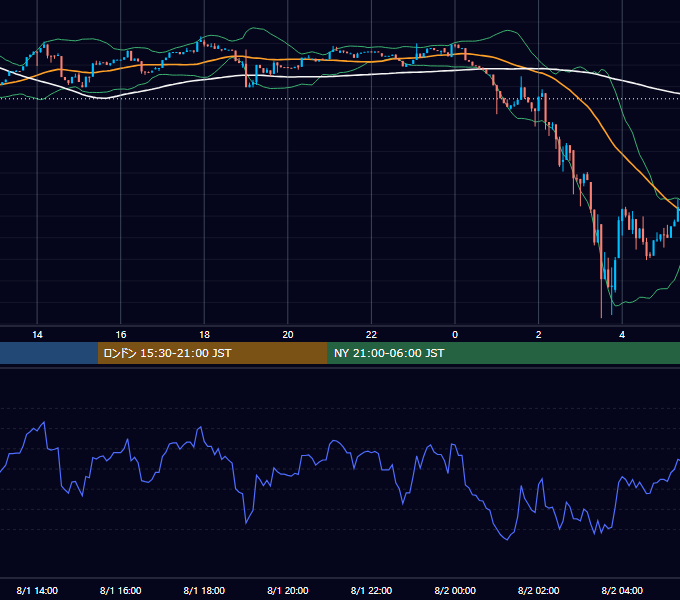This screenshot has width=680, height=600.
Task: Click the '4' hour label on chart axis
Action: (x=622, y=335)
